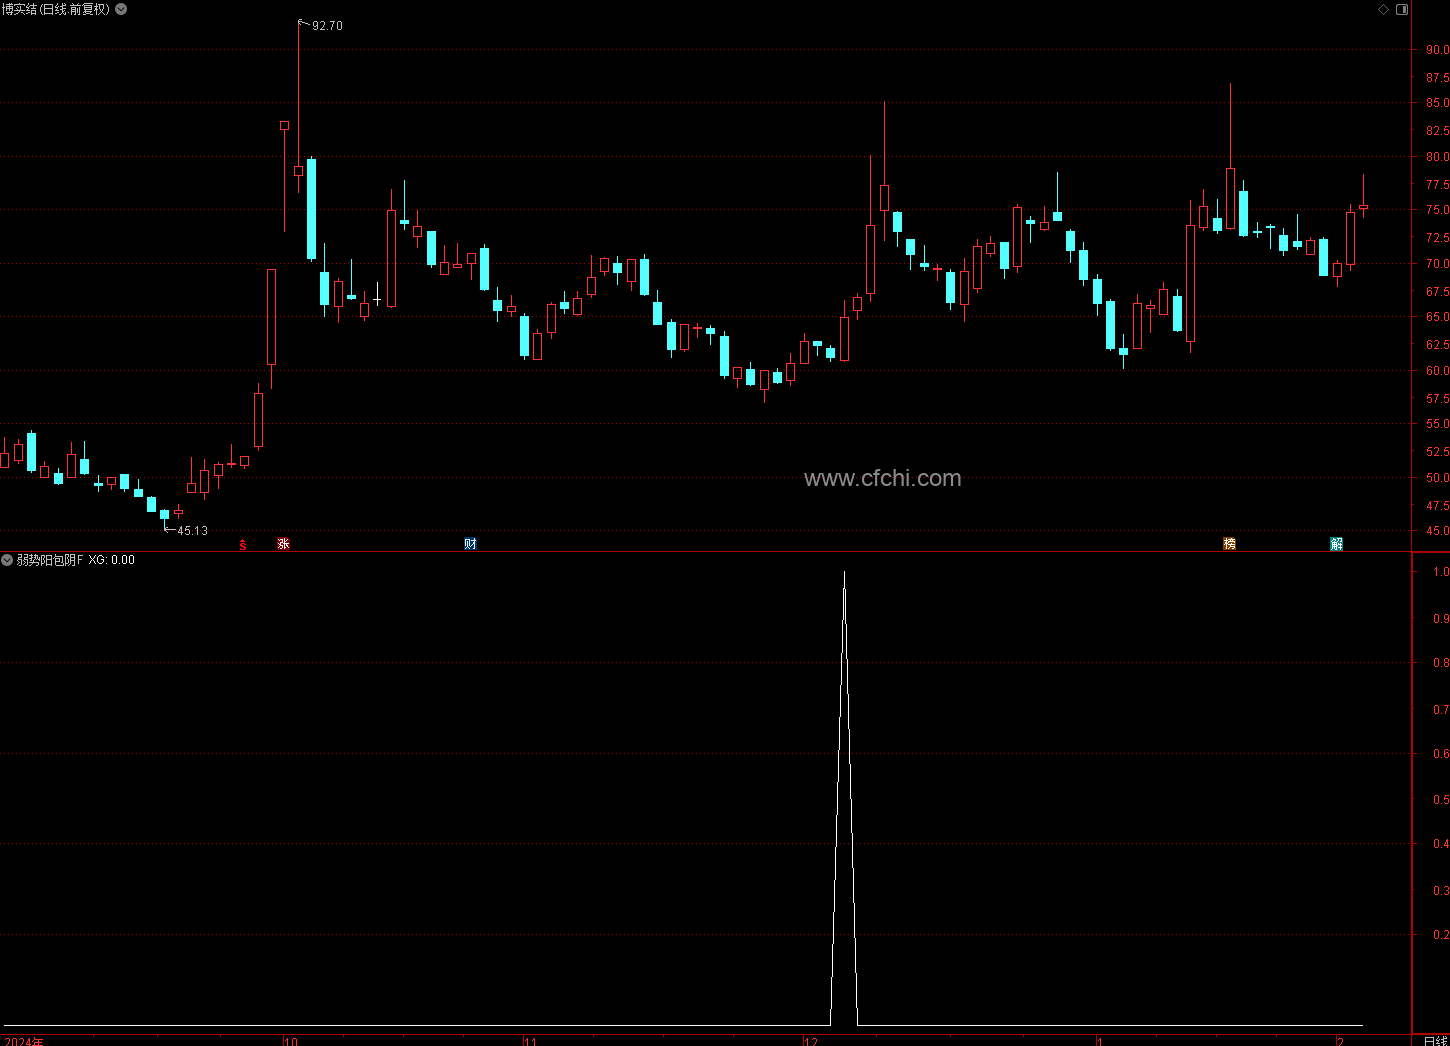Click the red S event marker
The width and height of the screenshot is (1450, 1046).
(x=243, y=545)
